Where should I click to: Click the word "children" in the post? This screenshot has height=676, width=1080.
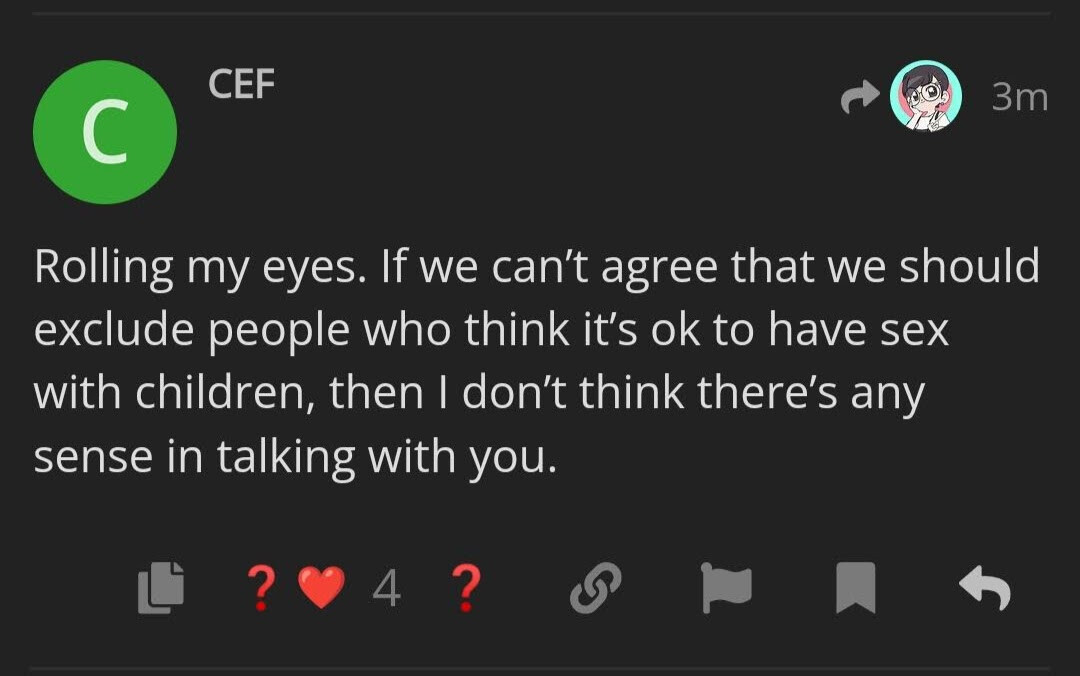click(x=225, y=393)
